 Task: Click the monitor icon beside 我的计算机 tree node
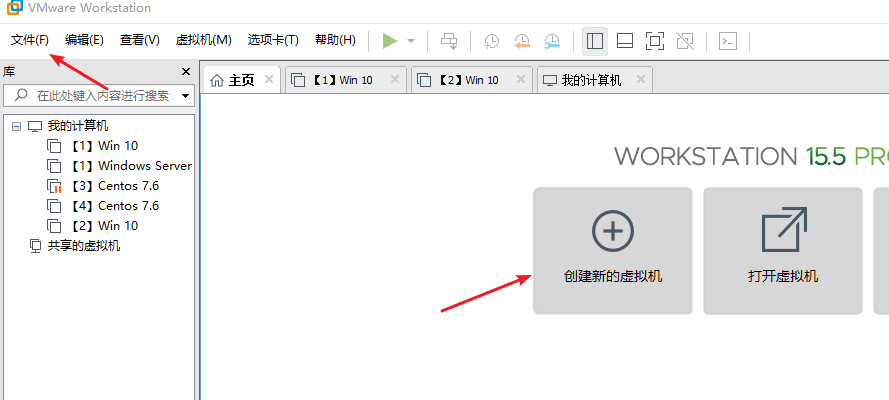(35, 126)
